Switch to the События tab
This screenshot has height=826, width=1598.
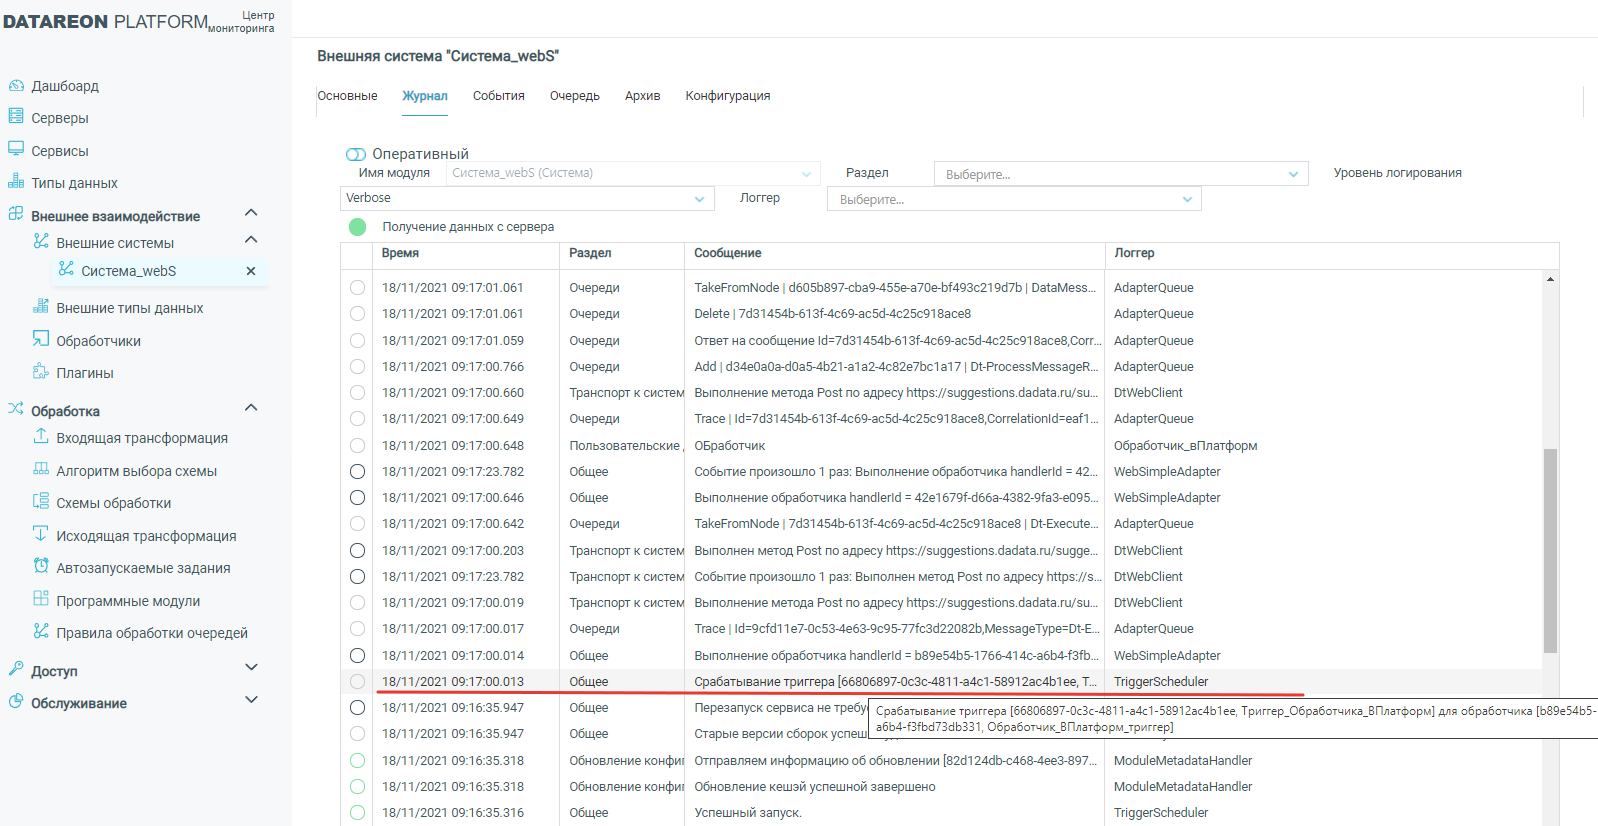(498, 96)
